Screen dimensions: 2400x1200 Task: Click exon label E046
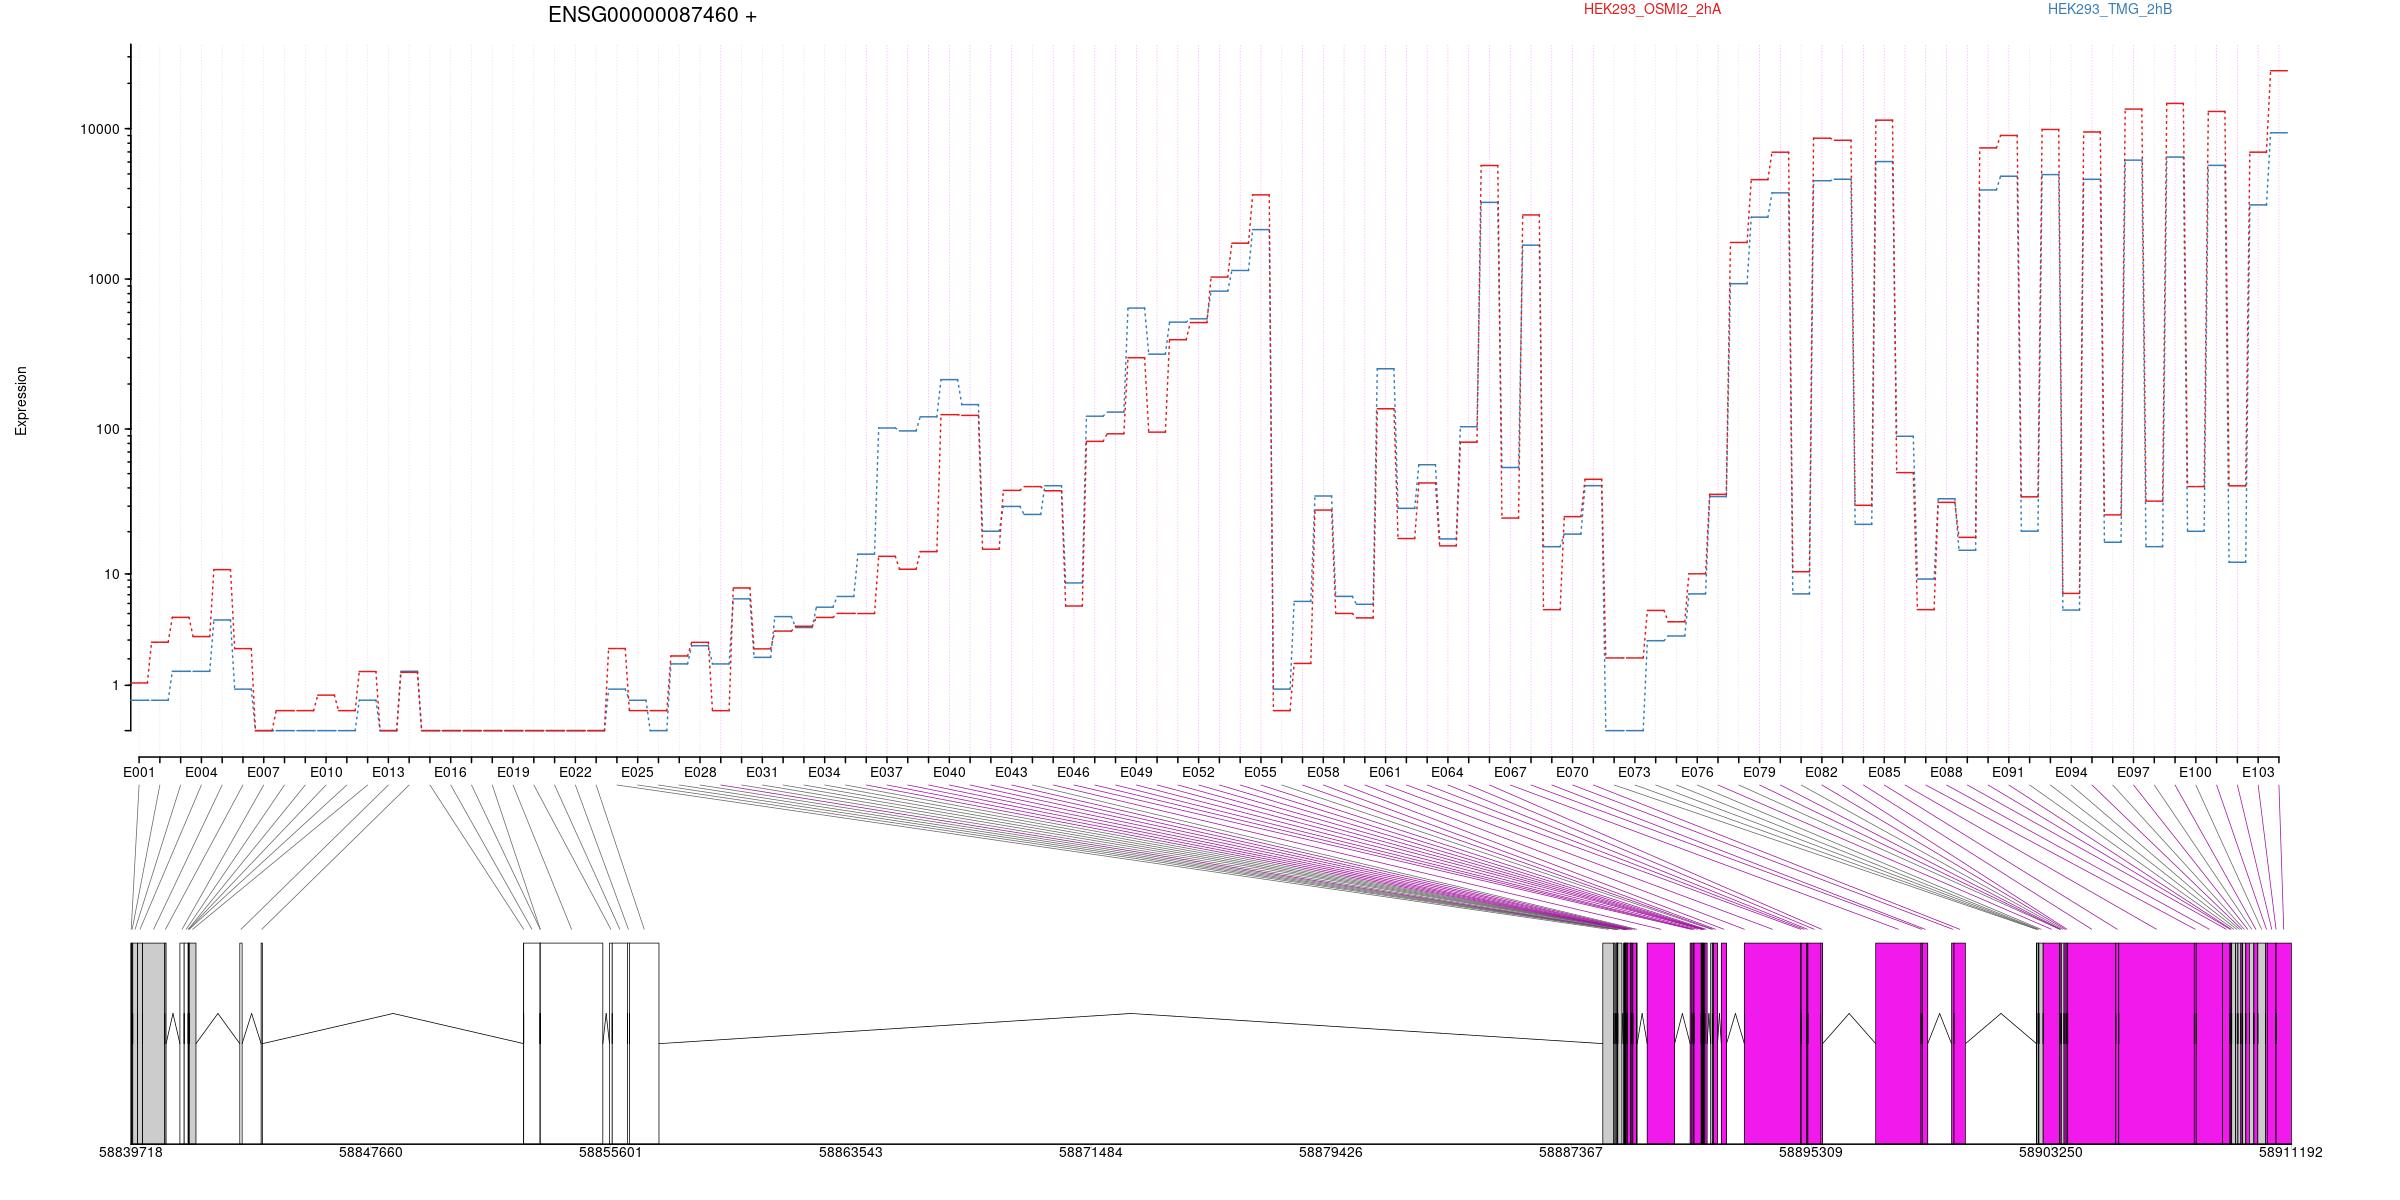[x=1073, y=773]
